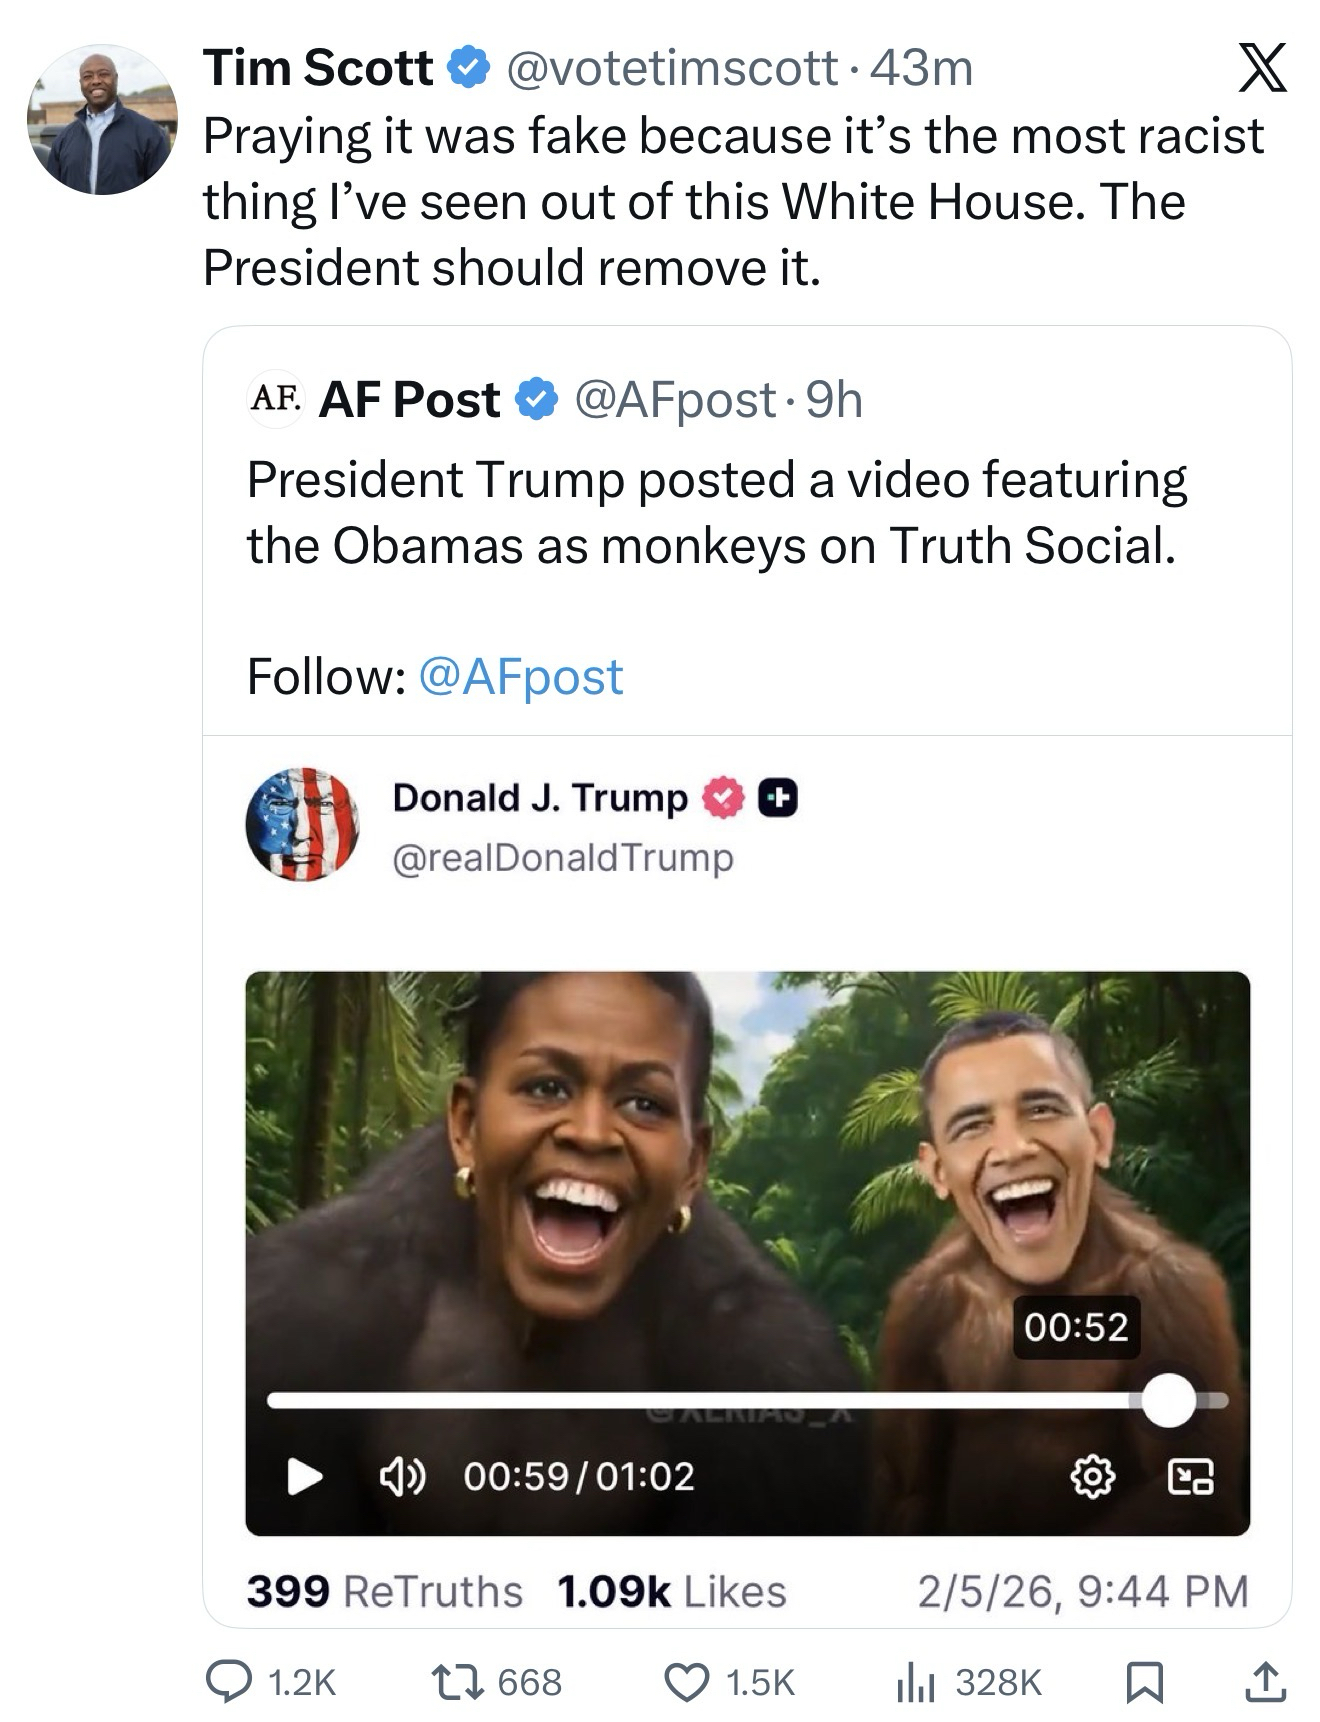Bookmark this post
This screenshot has height=1722, width=1320.
click(x=1143, y=1681)
